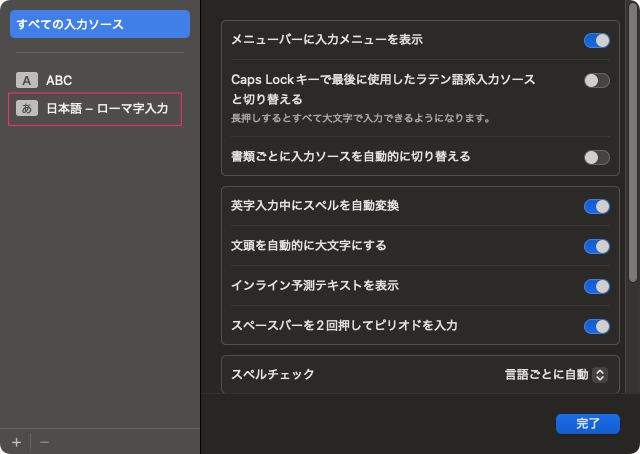
Task: Toggle インライン予測テキストを表示 switch
Action: [596, 286]
